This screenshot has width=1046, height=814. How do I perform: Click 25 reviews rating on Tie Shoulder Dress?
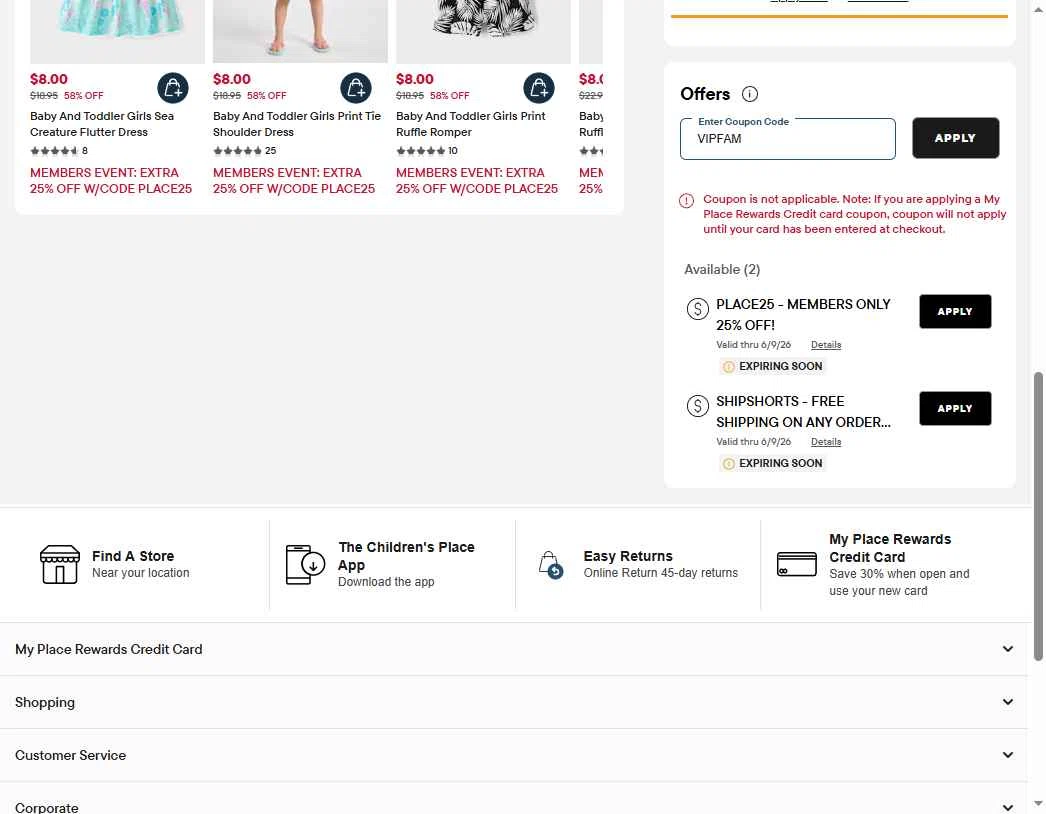[x=245, y=151]
